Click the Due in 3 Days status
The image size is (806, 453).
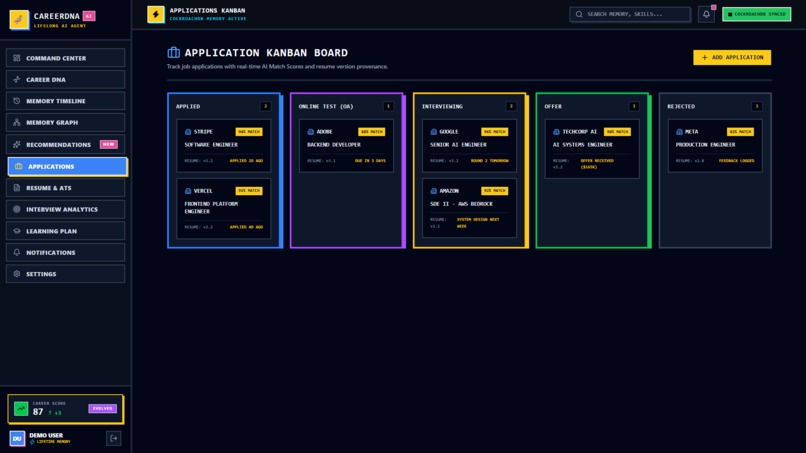pos(370,160)
